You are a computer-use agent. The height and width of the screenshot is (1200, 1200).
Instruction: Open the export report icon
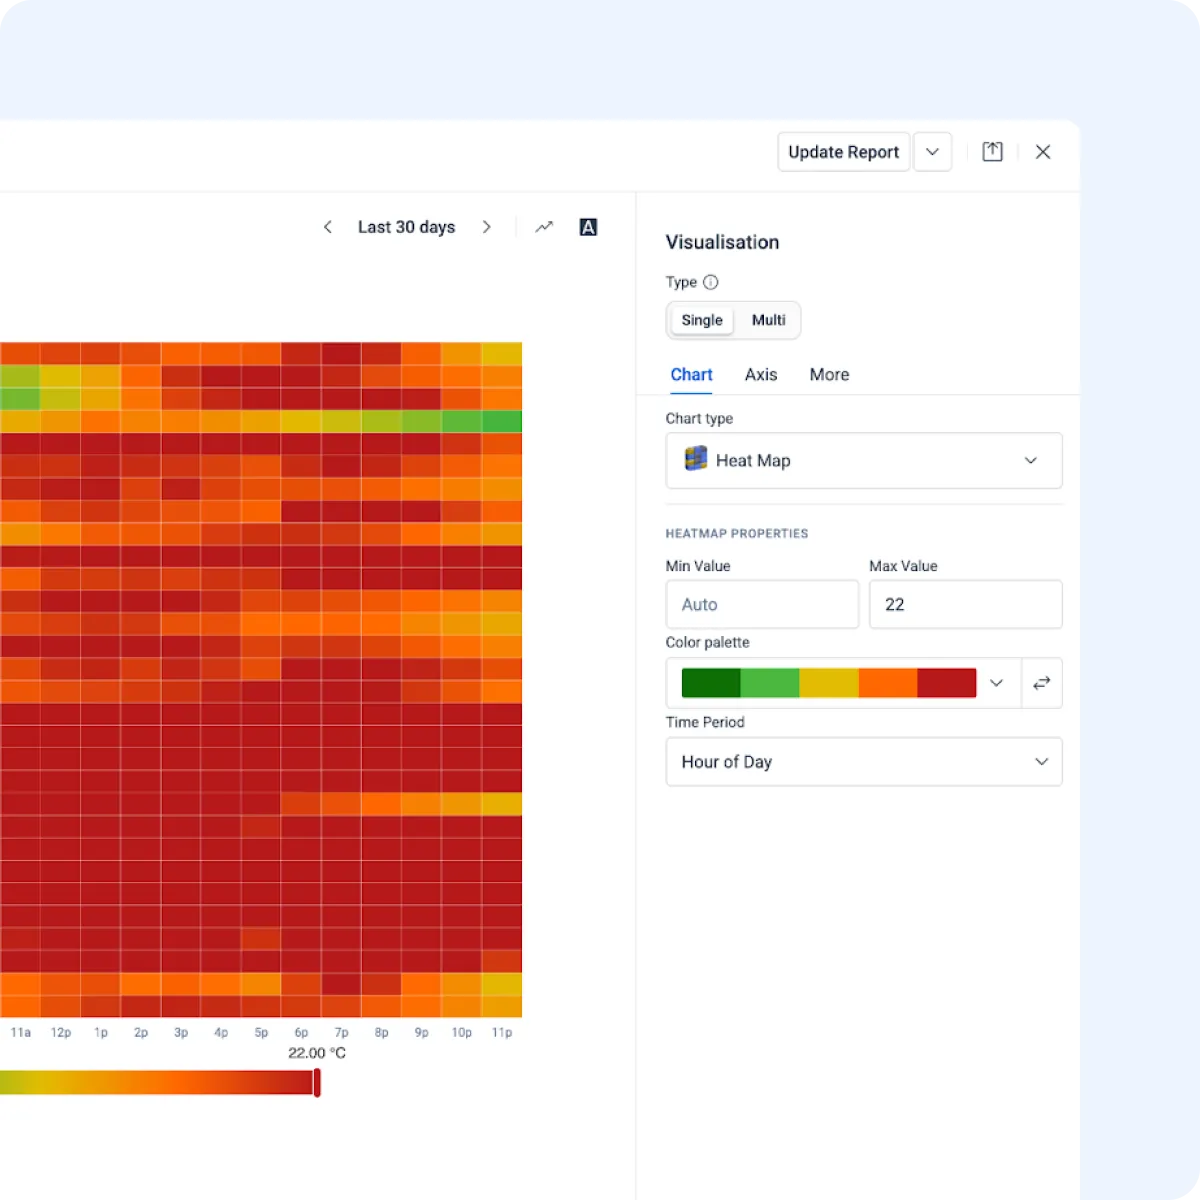[x=992, y=151]
